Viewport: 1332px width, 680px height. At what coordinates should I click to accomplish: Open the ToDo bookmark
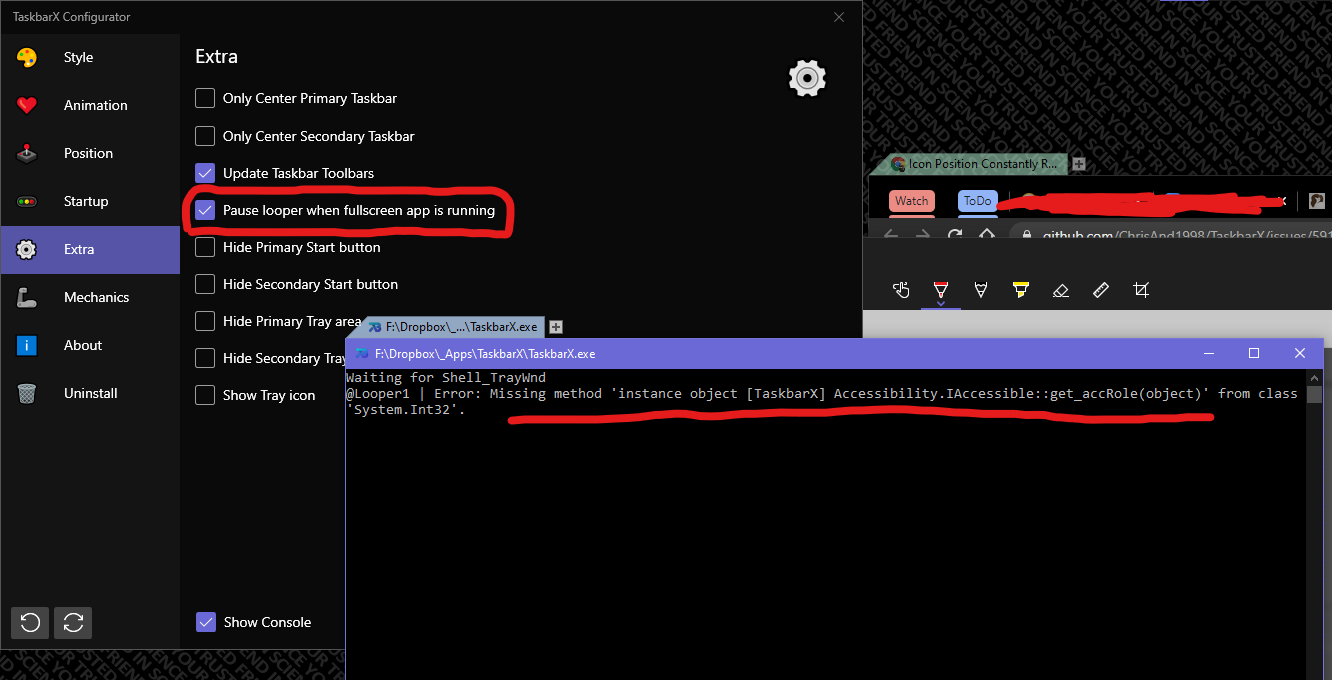pyautogui.click(x=977, y=201)
